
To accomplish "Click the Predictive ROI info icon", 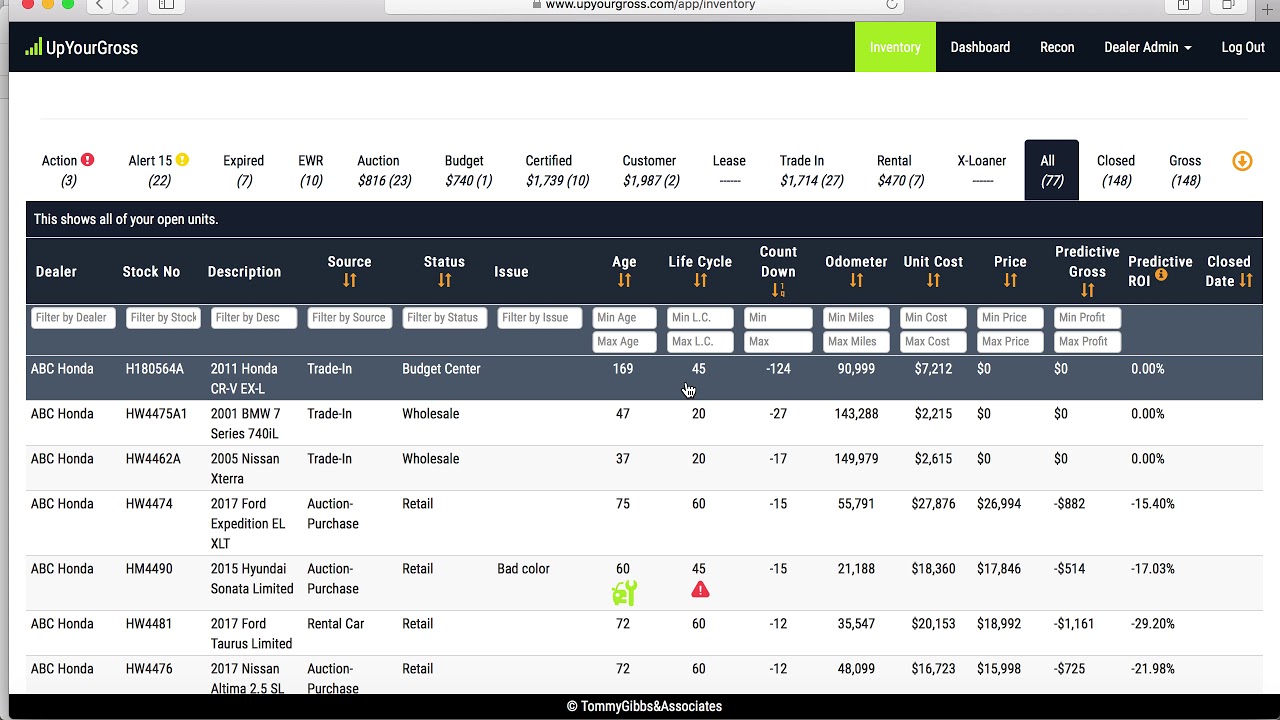I will 1161,275.
